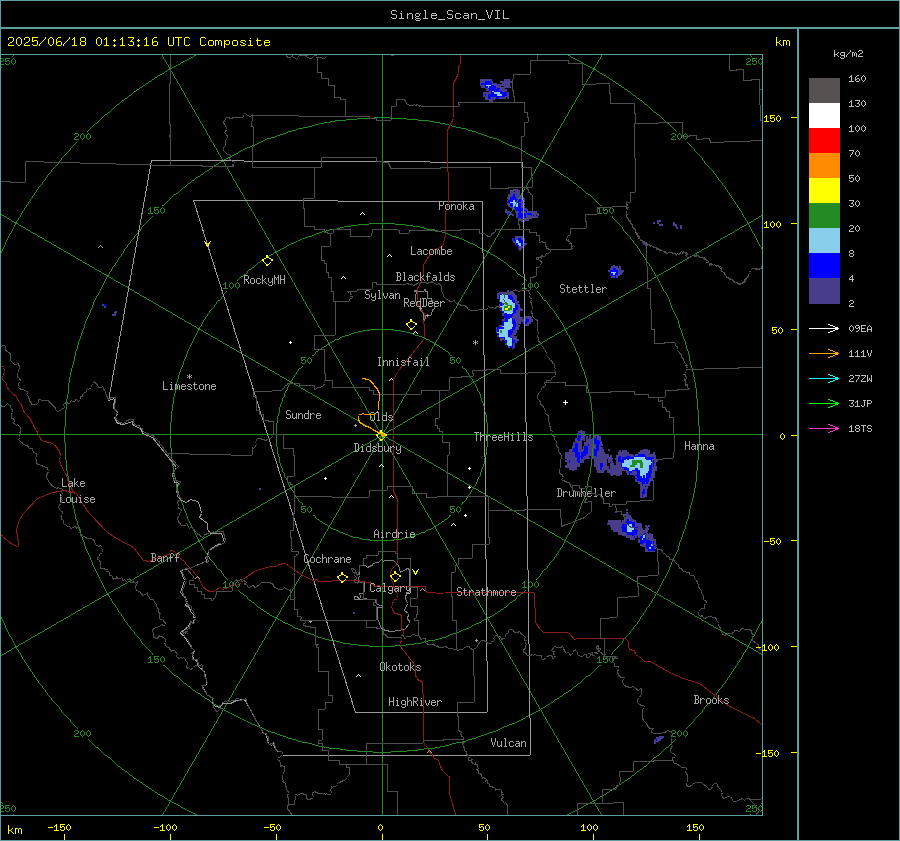900x841 pixels.
Task: Click the blue 4-8 legend swatch
Action: coord(824,266)
